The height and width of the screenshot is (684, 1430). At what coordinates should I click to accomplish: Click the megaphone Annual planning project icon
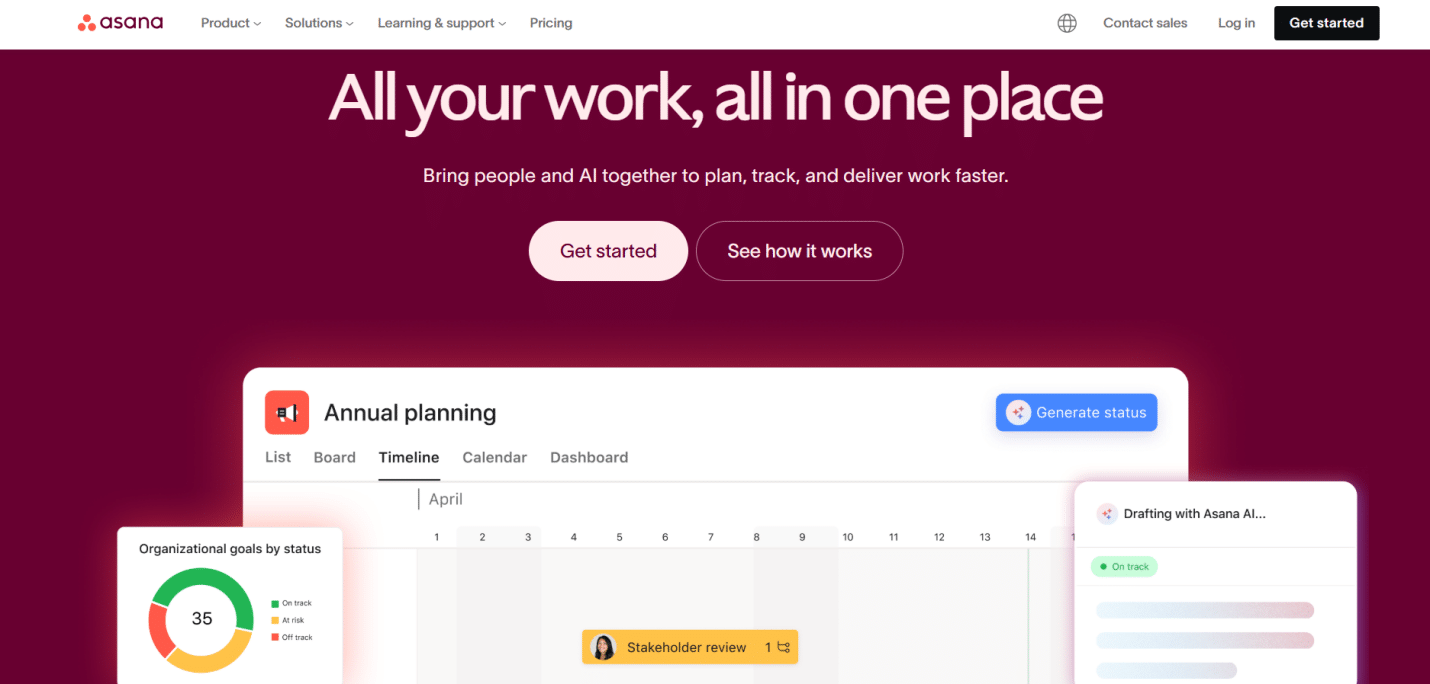click(287, 412)
